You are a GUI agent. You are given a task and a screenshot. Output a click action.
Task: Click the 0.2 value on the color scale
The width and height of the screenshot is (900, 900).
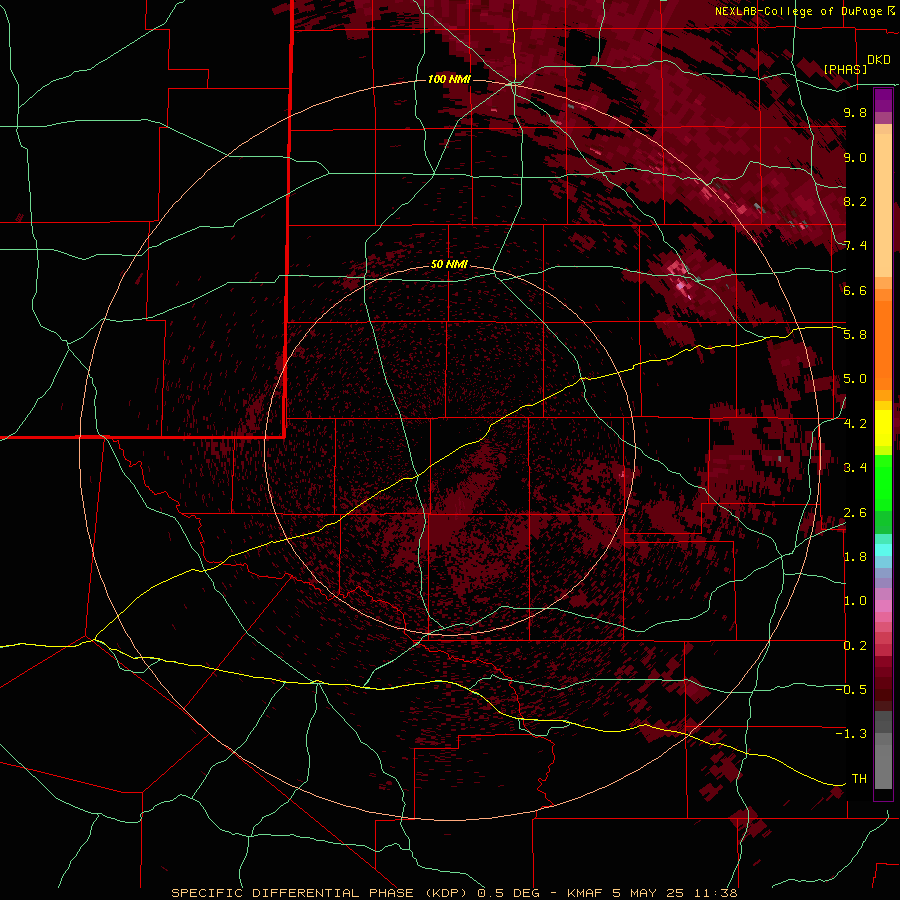click(855, 646)
